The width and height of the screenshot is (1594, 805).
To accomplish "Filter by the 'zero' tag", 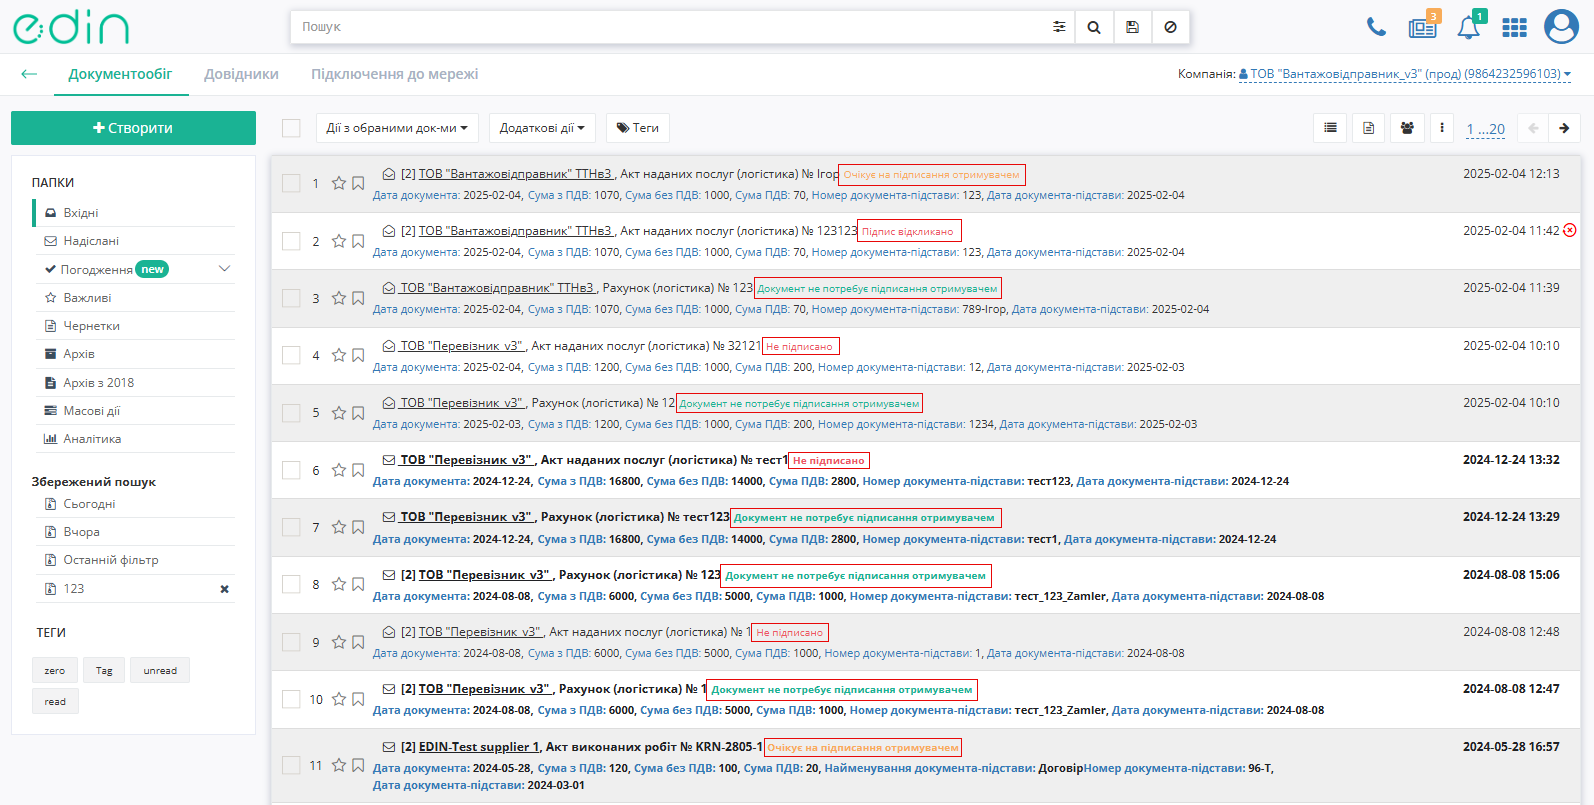I will [55, 670].
